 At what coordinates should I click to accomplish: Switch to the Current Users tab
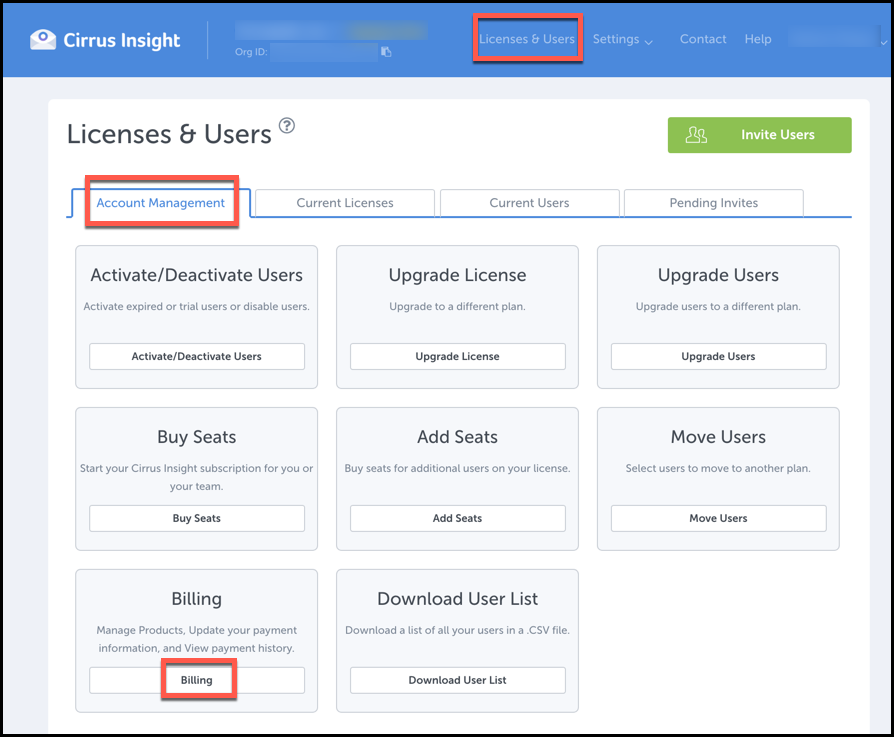tap(529, 203)
